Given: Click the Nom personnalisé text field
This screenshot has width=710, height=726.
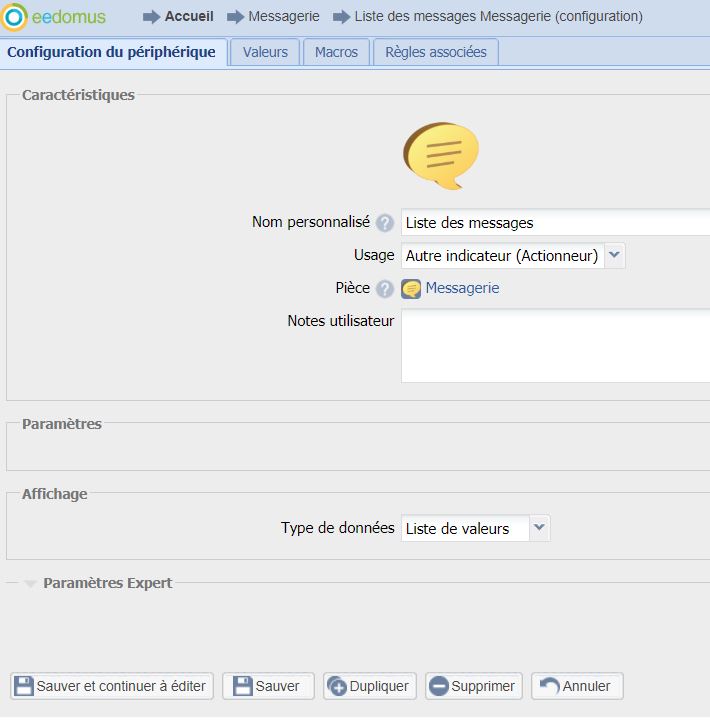Looking at the screenshot, I should click(x=555, y=223).
